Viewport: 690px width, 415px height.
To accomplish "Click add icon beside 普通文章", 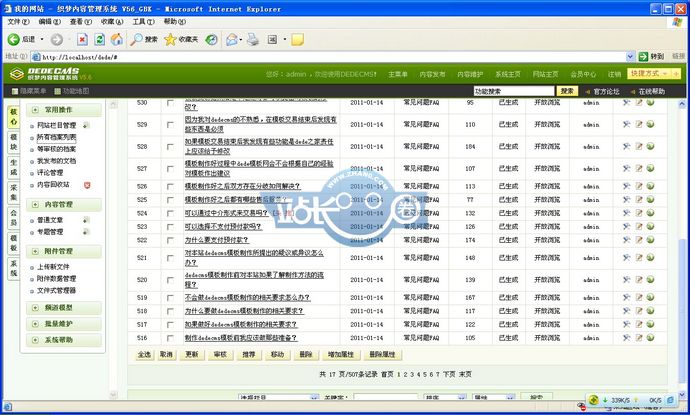I will pyautogui.click(x=86, y=220).
